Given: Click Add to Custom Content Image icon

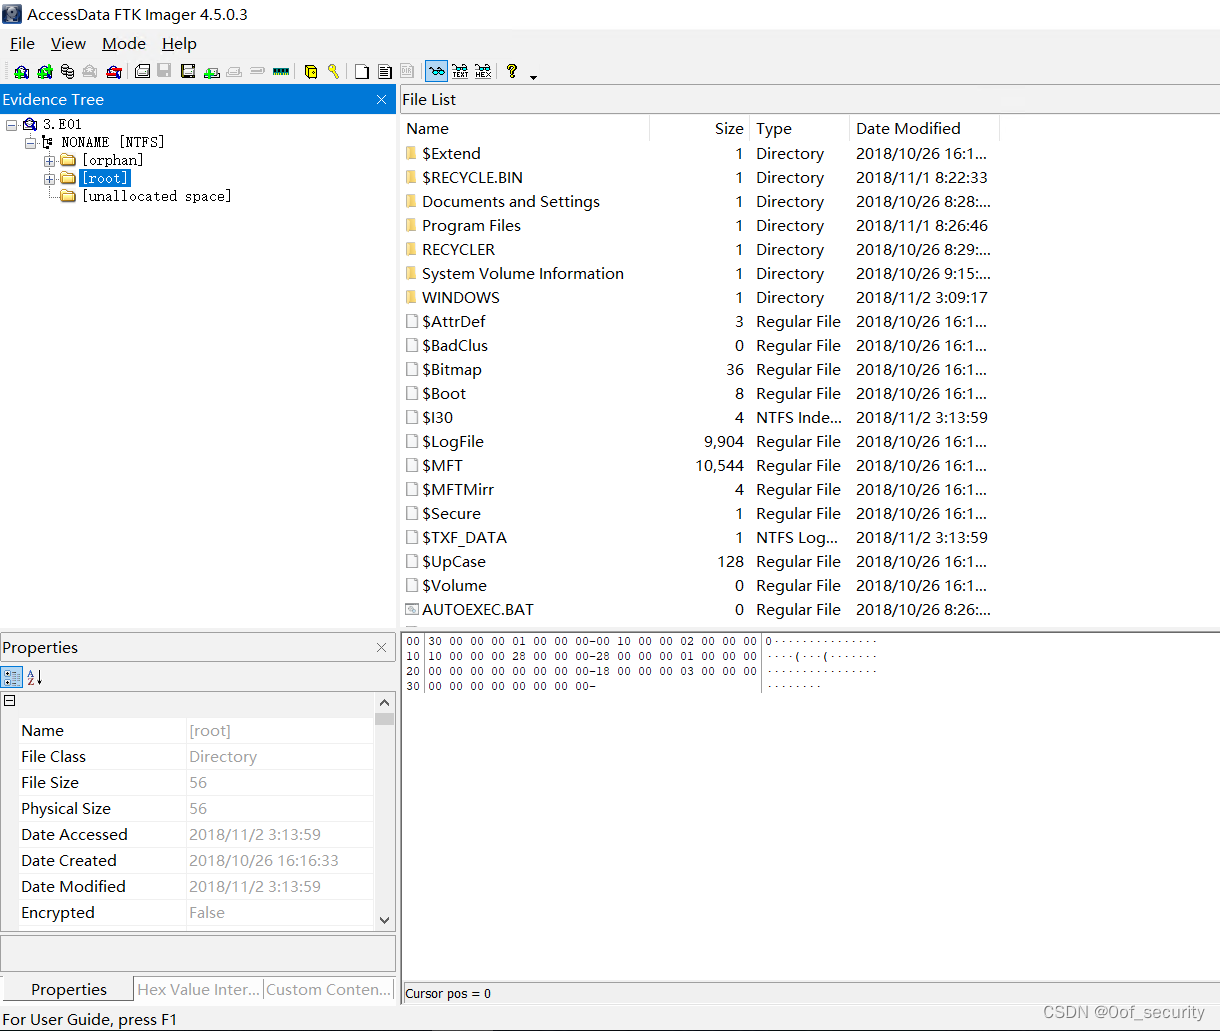Looking at the screenshot, I should tap(211, 72).
